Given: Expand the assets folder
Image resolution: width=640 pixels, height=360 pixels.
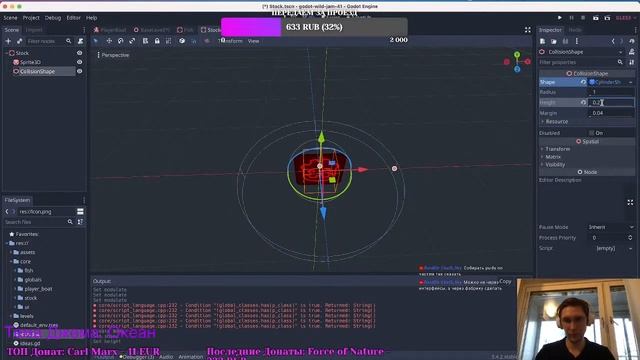Looking at the screenshot, I should [11, 252].
